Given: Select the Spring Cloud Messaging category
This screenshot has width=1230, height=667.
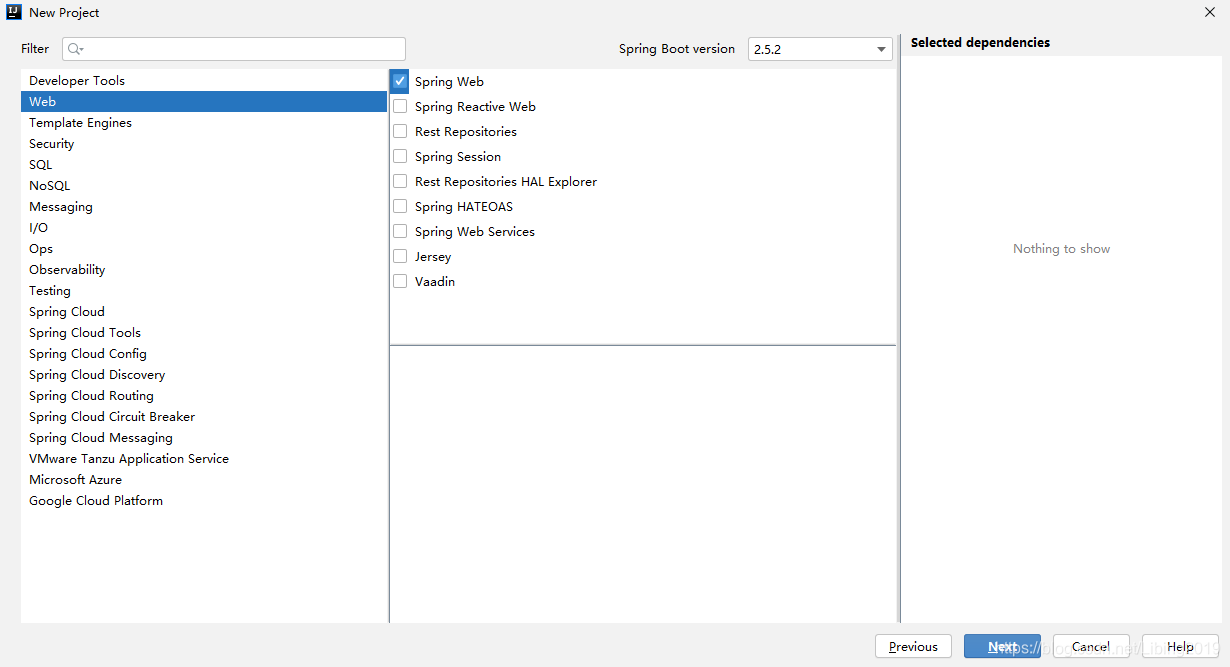Looking at the screenshot, I should [x=204, y=437].
